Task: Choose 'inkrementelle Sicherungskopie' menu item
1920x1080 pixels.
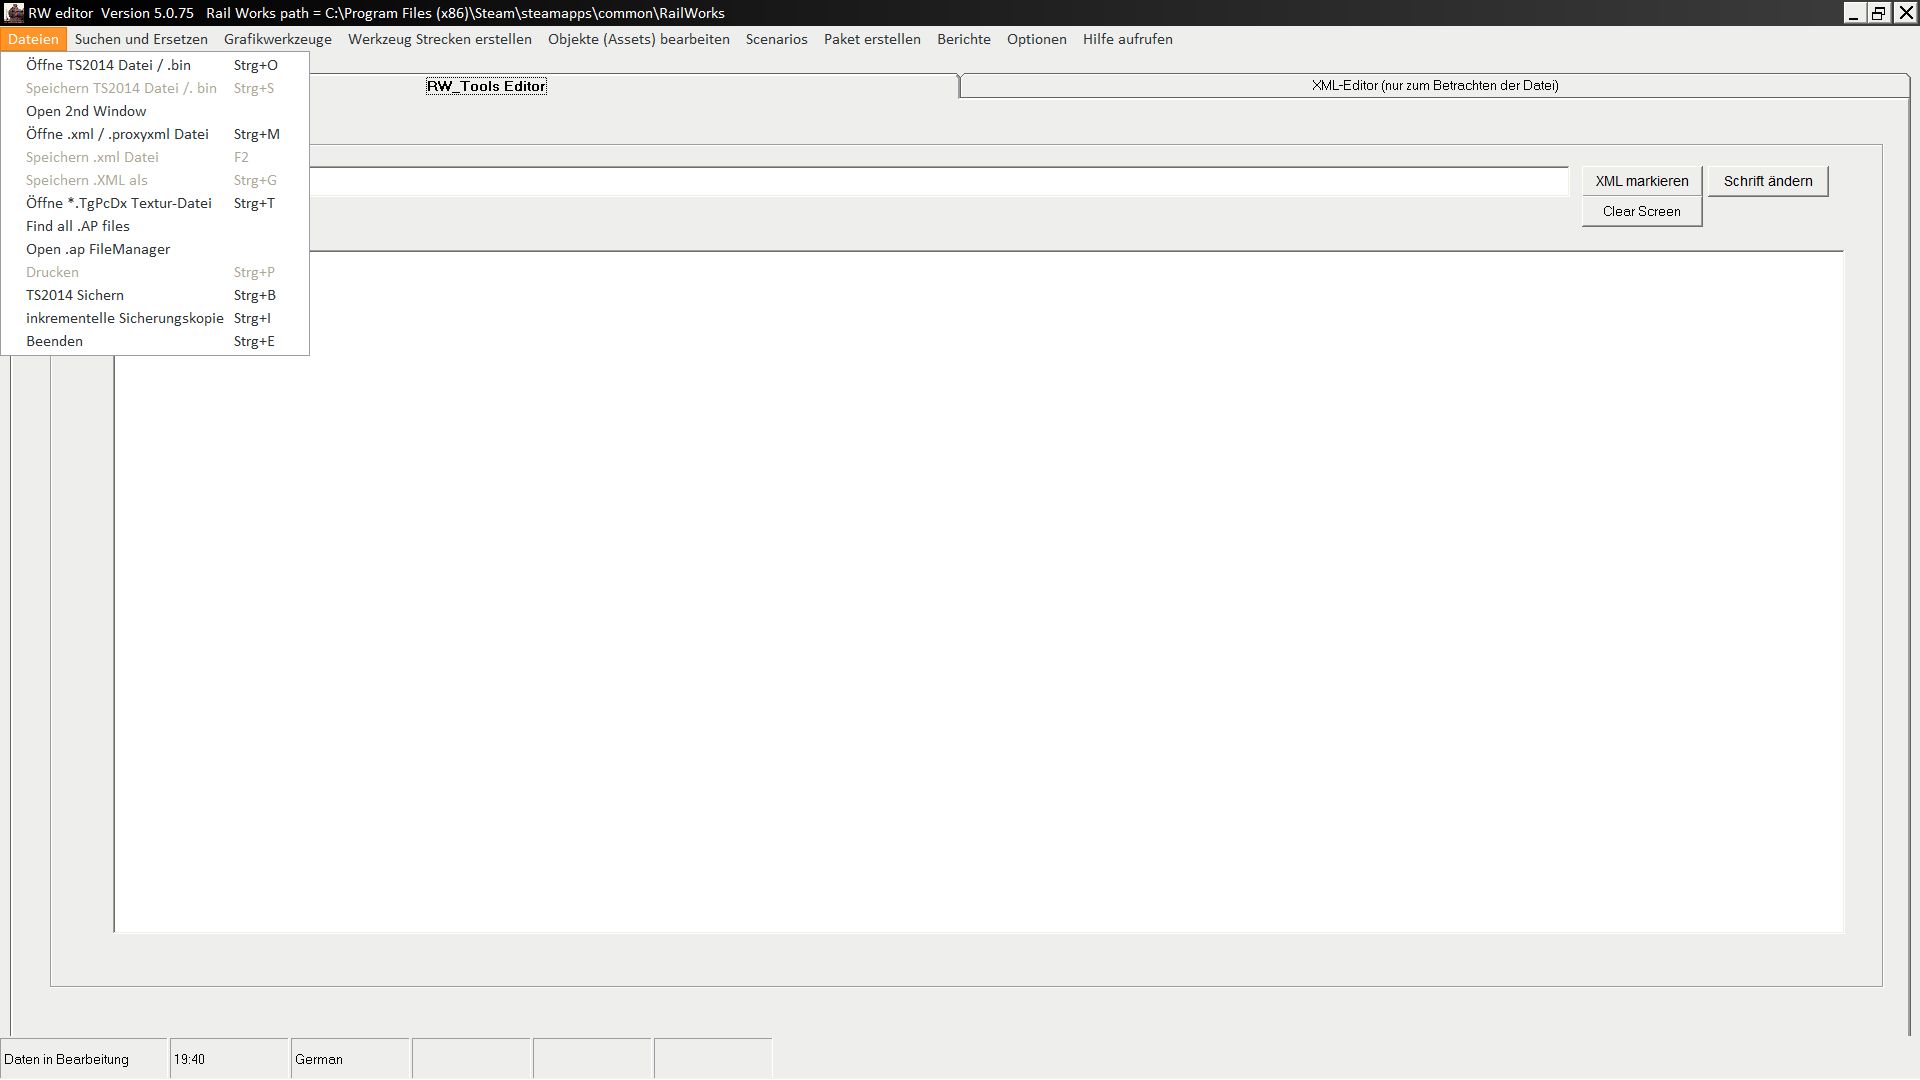Action: pos(125,318)
